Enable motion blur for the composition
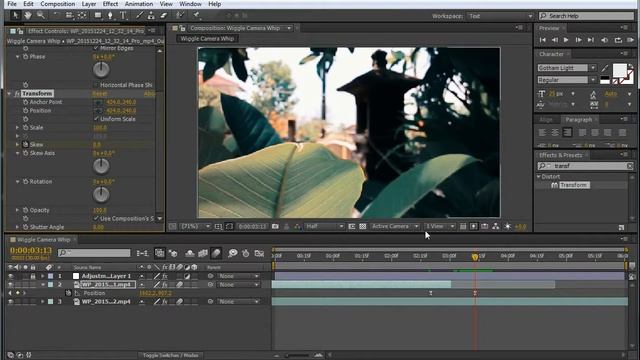This screenshot has width=640, height=360. [x=216, y=253]
